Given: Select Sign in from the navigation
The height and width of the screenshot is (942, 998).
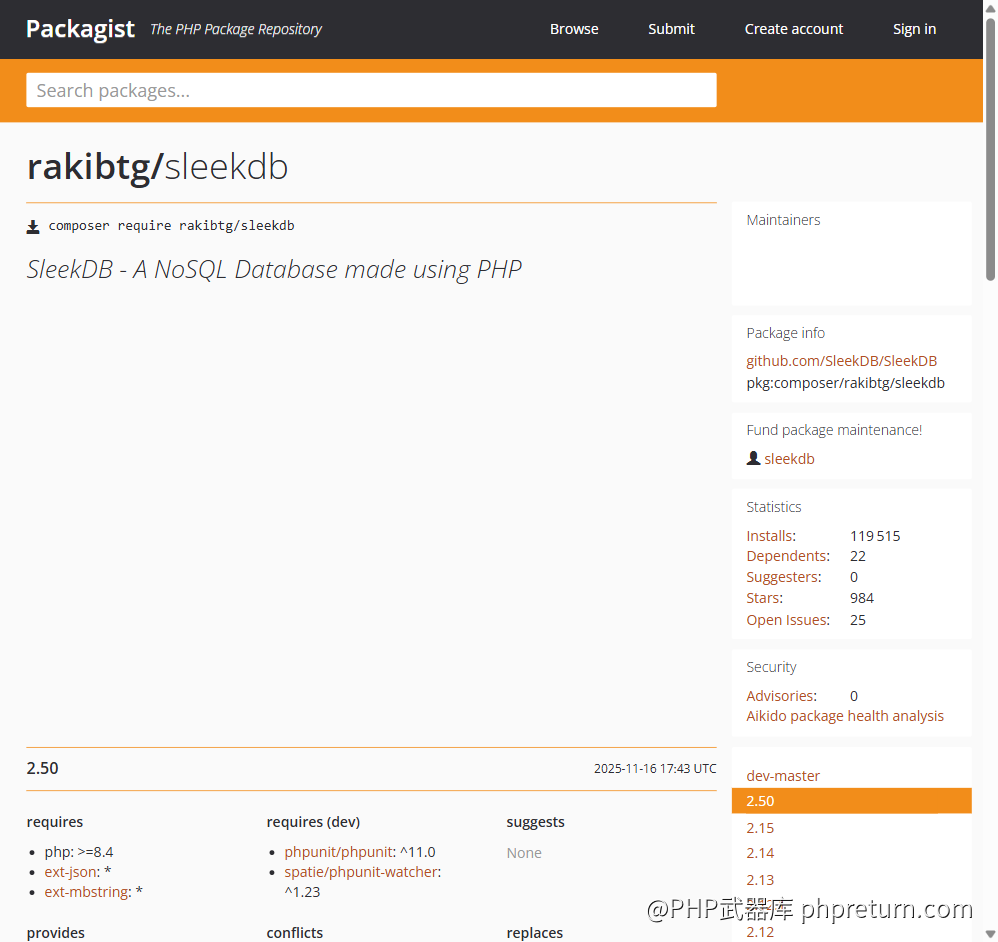Looking at the screenshot, I should [914, 29].
